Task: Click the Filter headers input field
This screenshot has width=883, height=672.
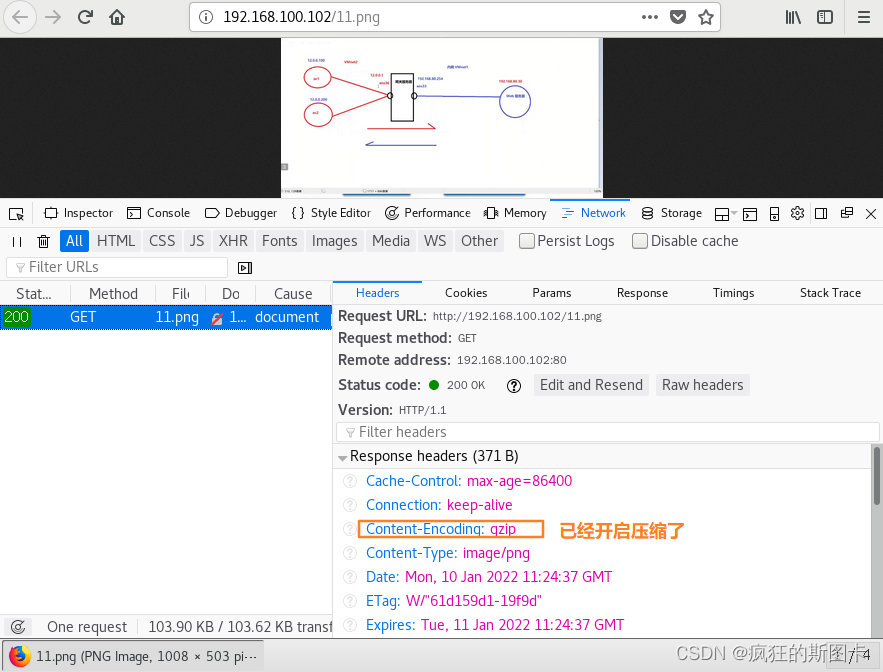Action: [x=607, y=432]
